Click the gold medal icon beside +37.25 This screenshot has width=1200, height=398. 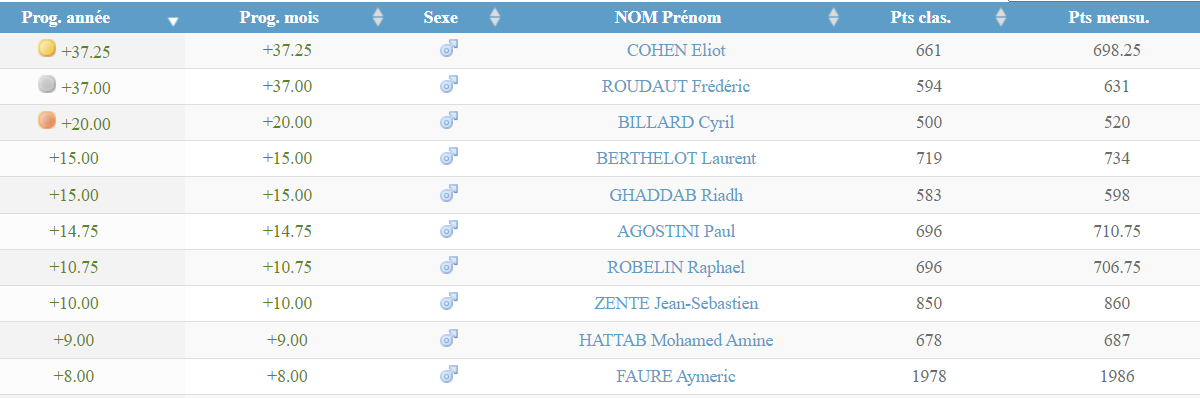pos(46,49)
